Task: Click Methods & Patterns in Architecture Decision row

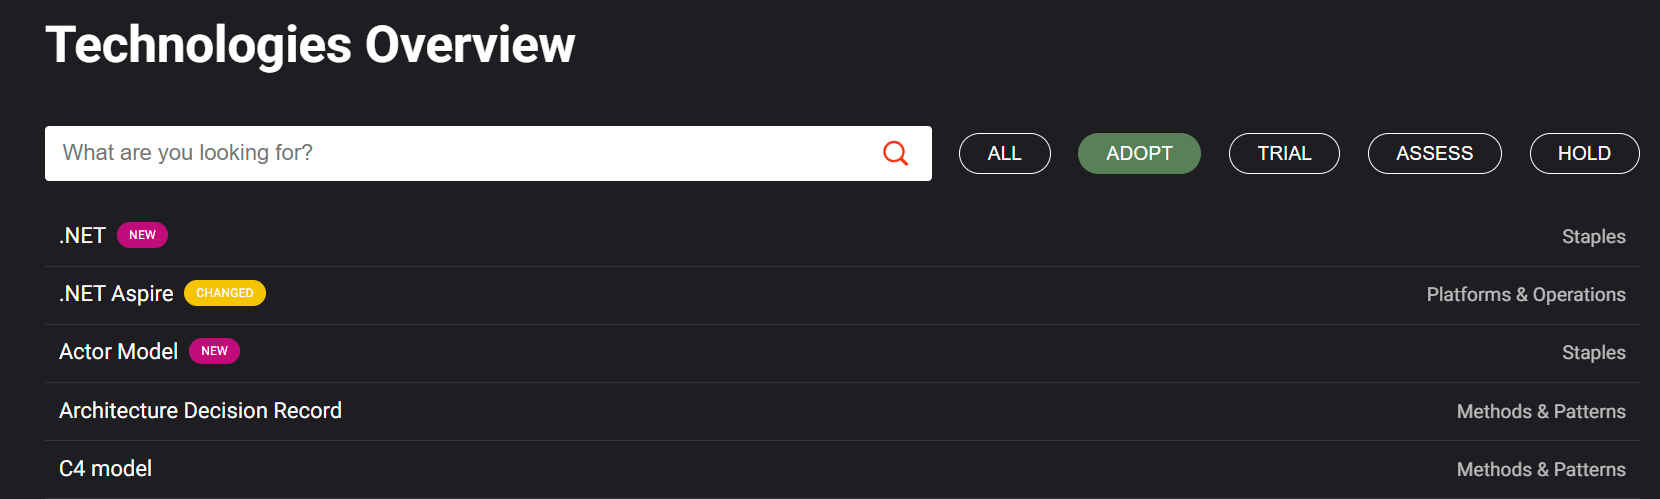Action: 1541,412
